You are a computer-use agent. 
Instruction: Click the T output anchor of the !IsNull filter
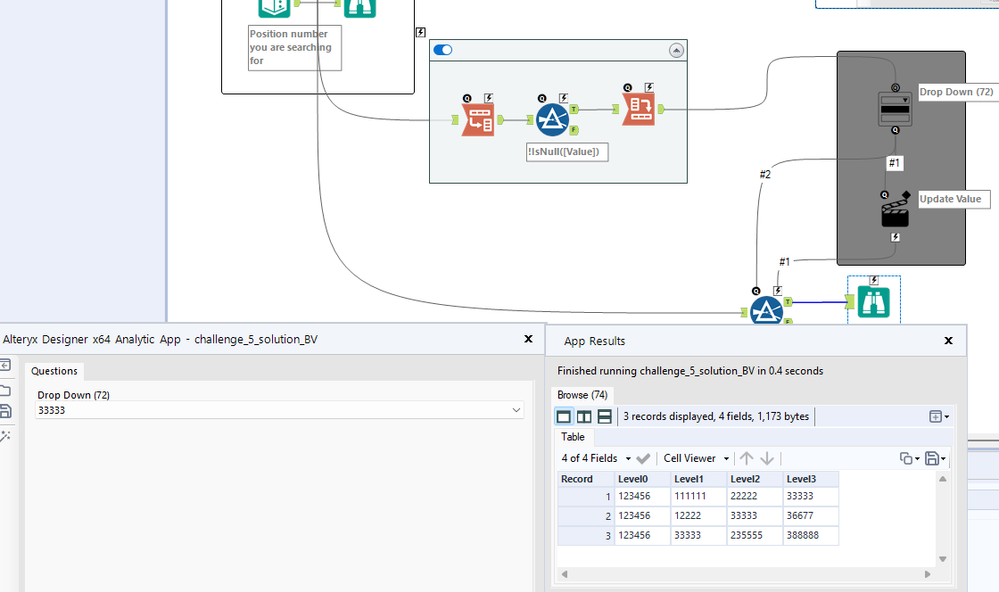point(574,109)
